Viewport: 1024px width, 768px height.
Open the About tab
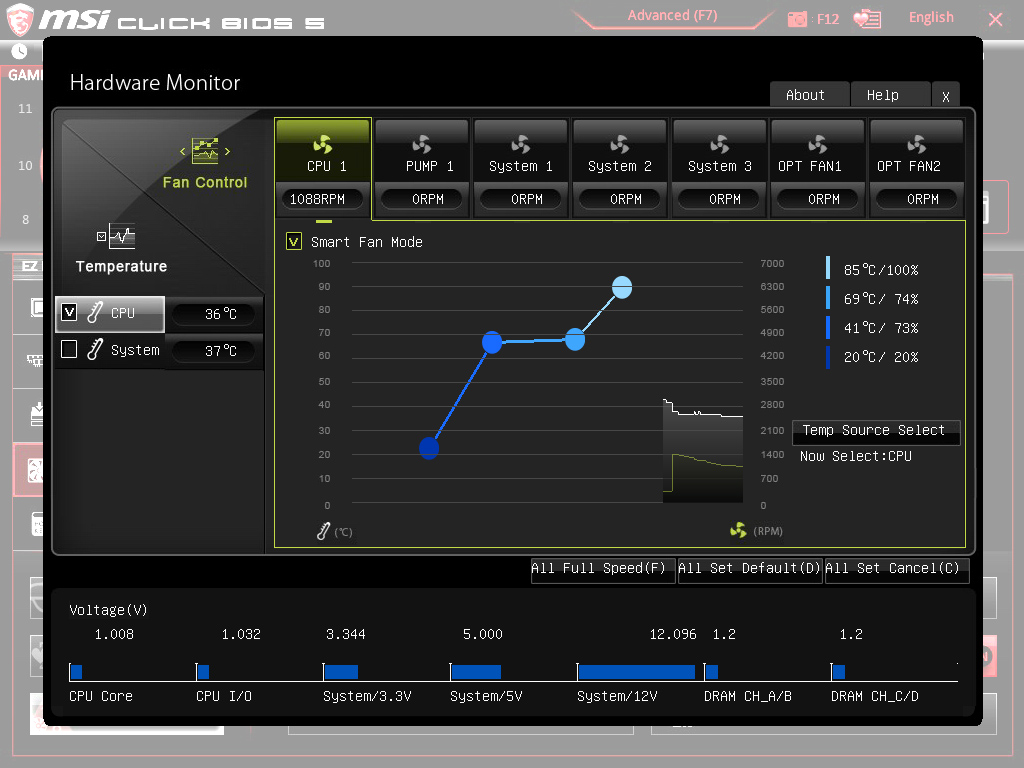tap(809, 95)
